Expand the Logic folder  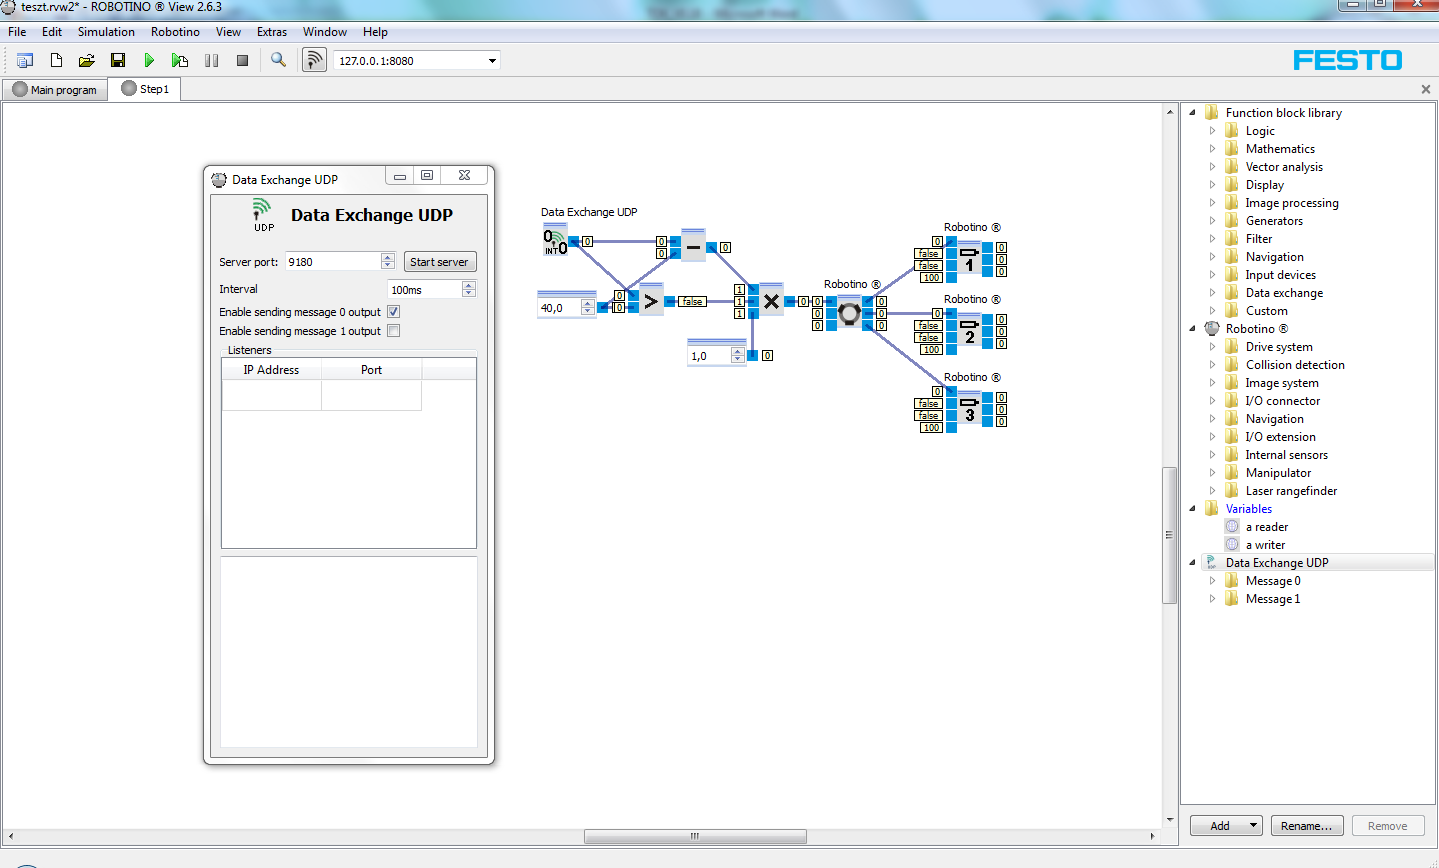pyautogui.click(x=1212, y=131)
